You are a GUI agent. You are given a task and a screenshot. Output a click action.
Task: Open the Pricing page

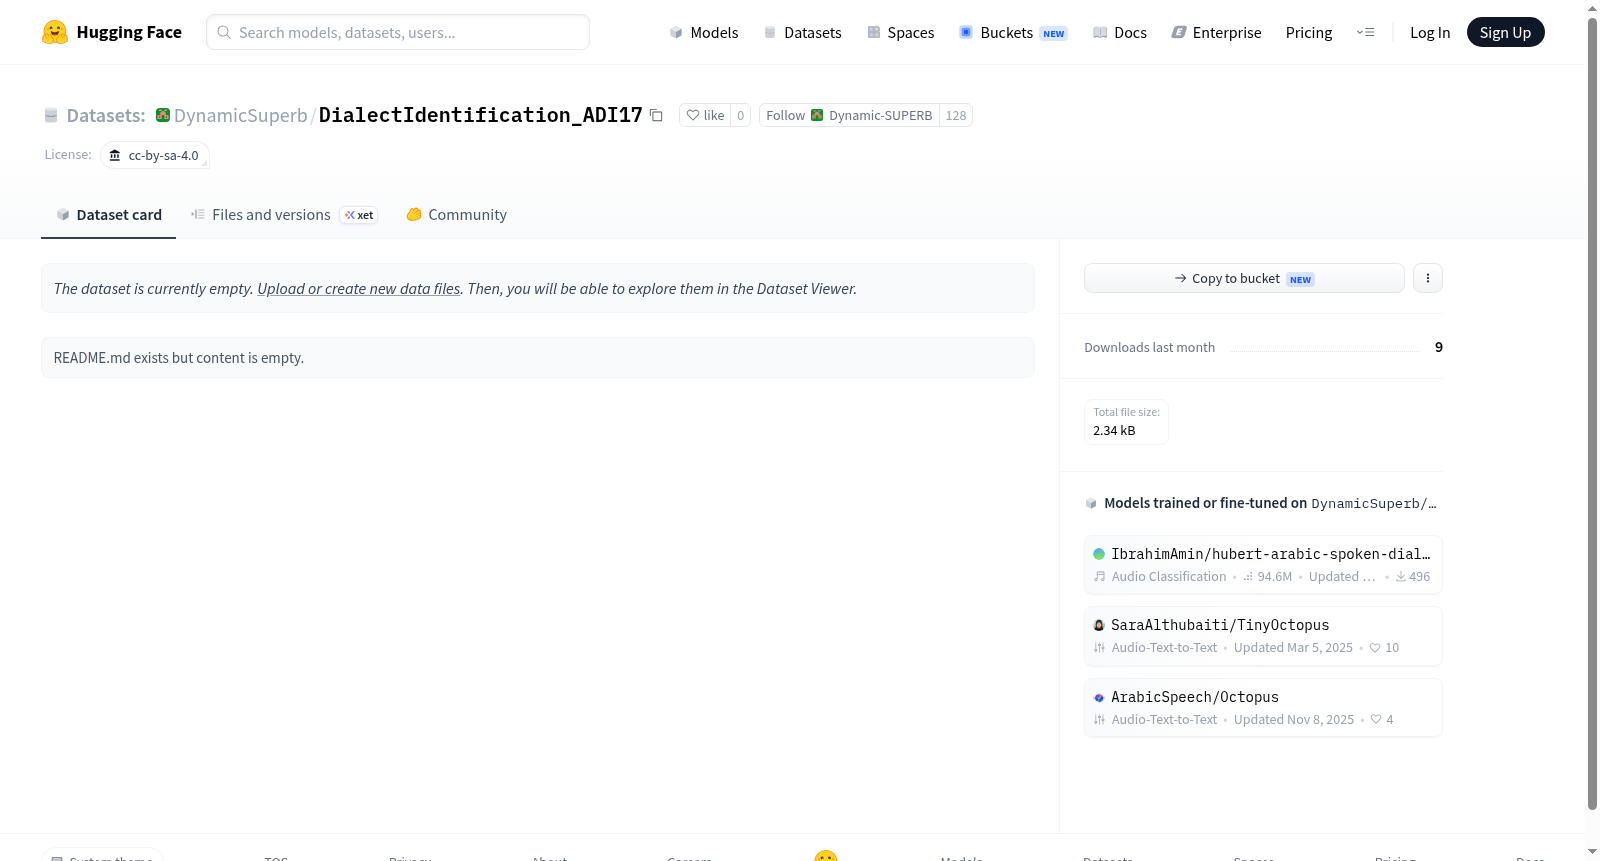[x=1309, y=32]
